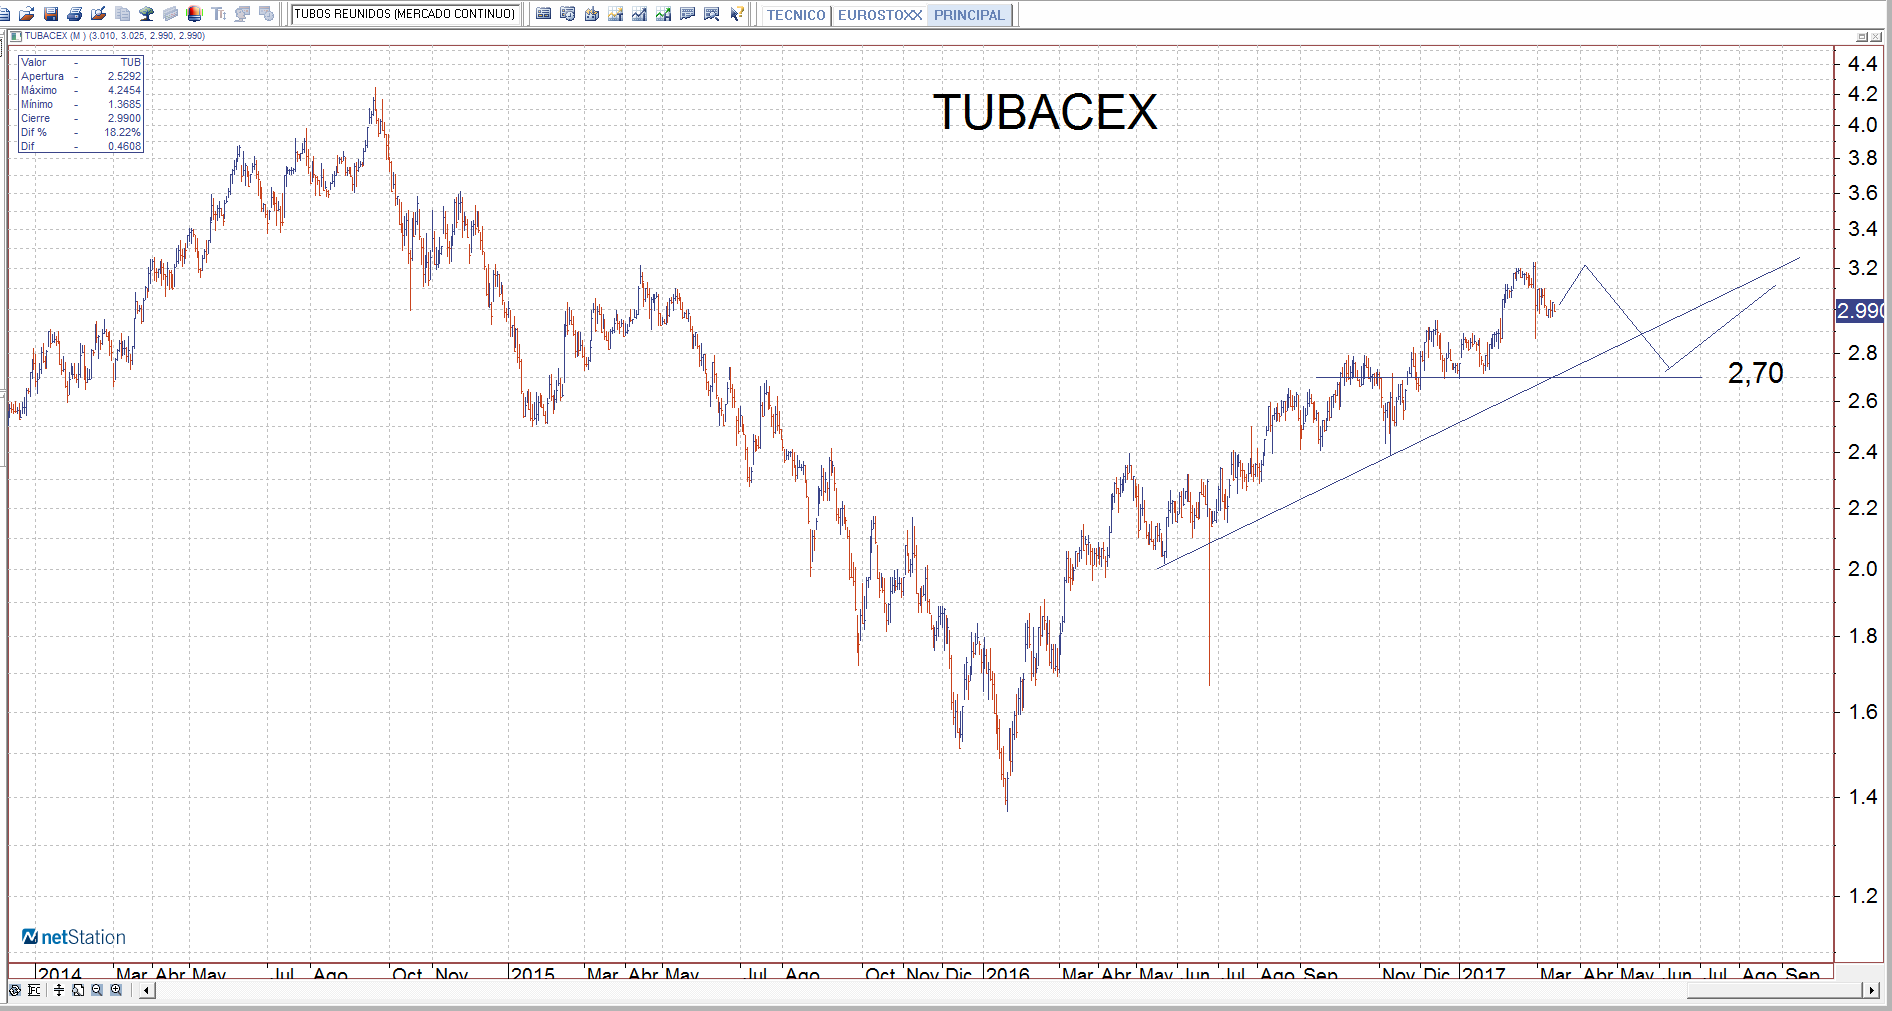Click the page zoom icon in bottom toolbar
1892x1011 pixels.
[78, 990]
